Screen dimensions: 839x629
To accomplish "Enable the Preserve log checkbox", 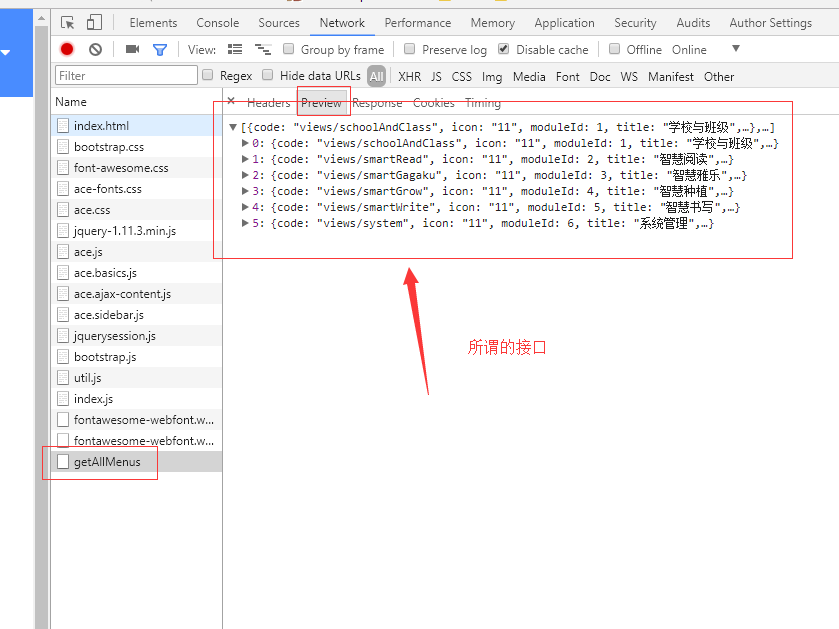I will coord(410,49).
